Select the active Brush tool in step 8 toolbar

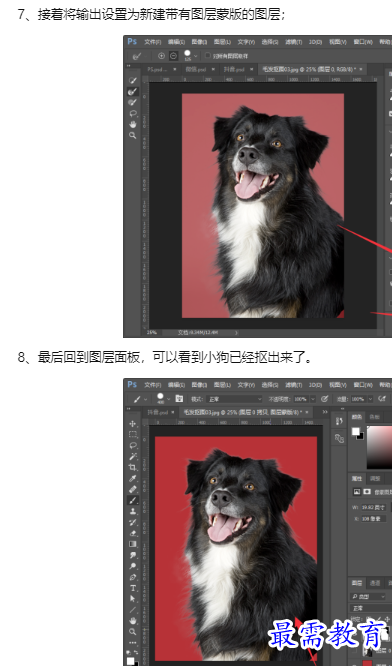pyautogui.click(x=133, y=500)
